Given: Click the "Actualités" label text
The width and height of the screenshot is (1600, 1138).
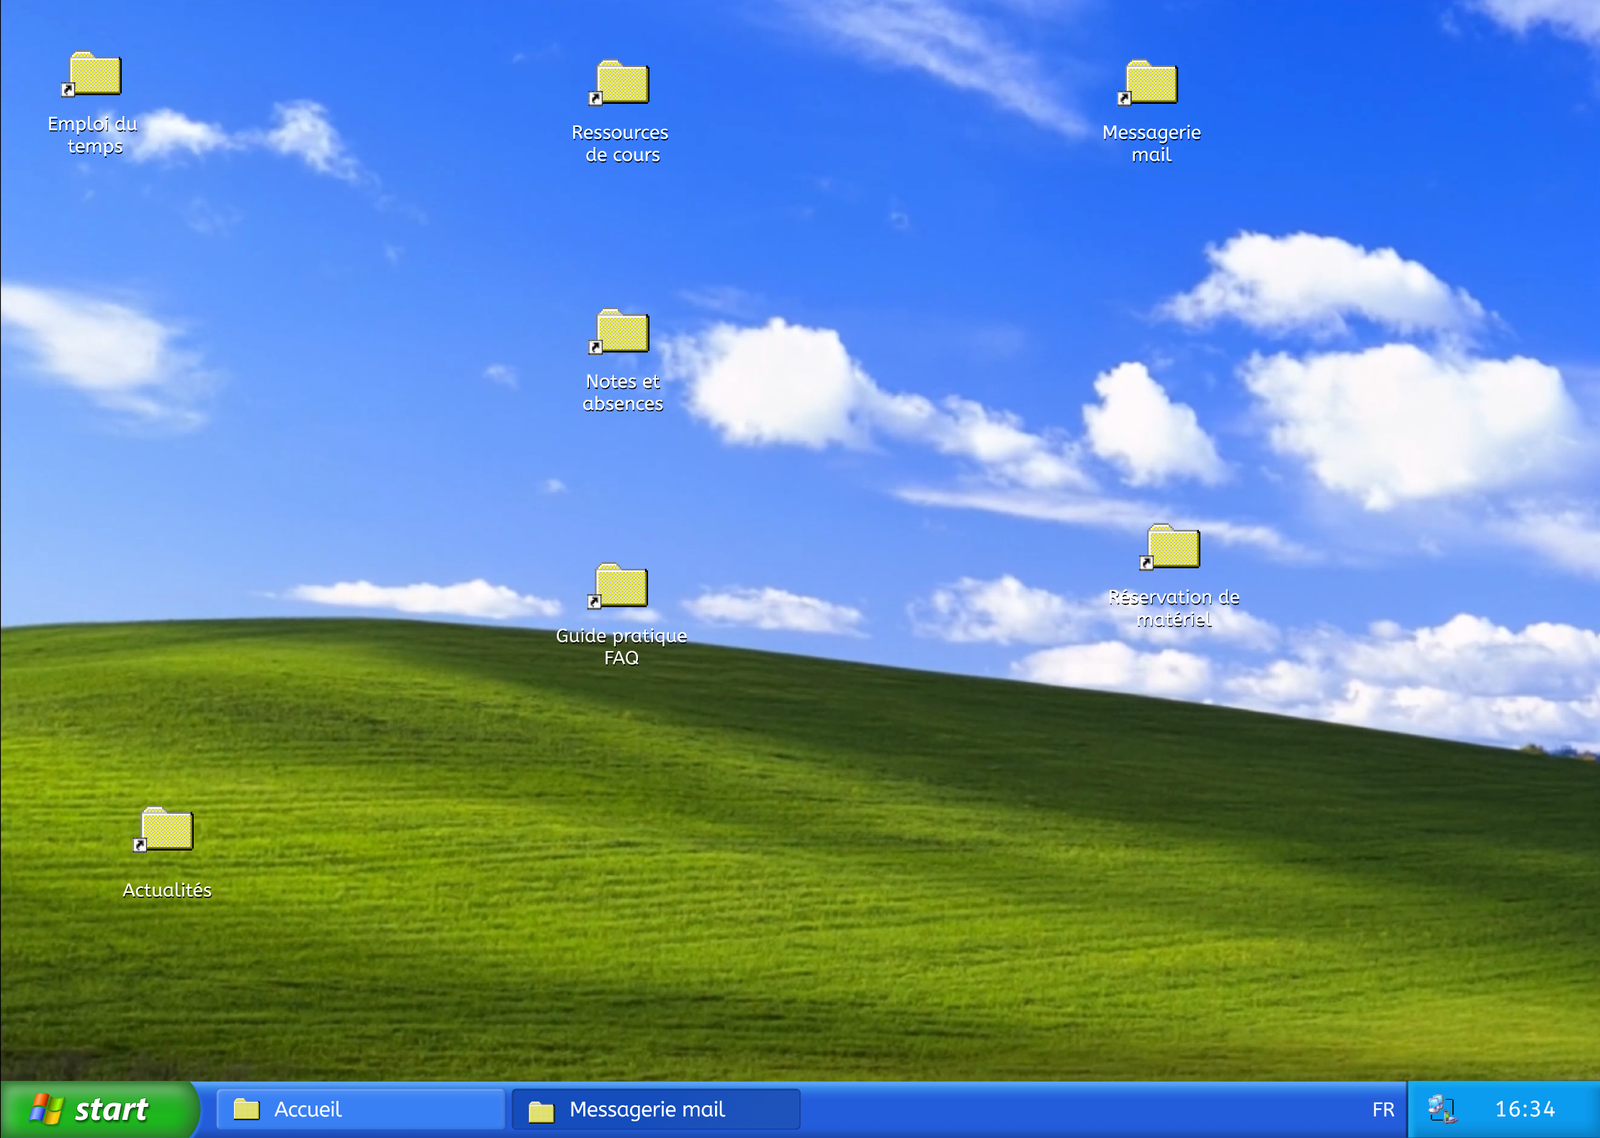Looking at the screenshot, I should [x=167, y=890].
